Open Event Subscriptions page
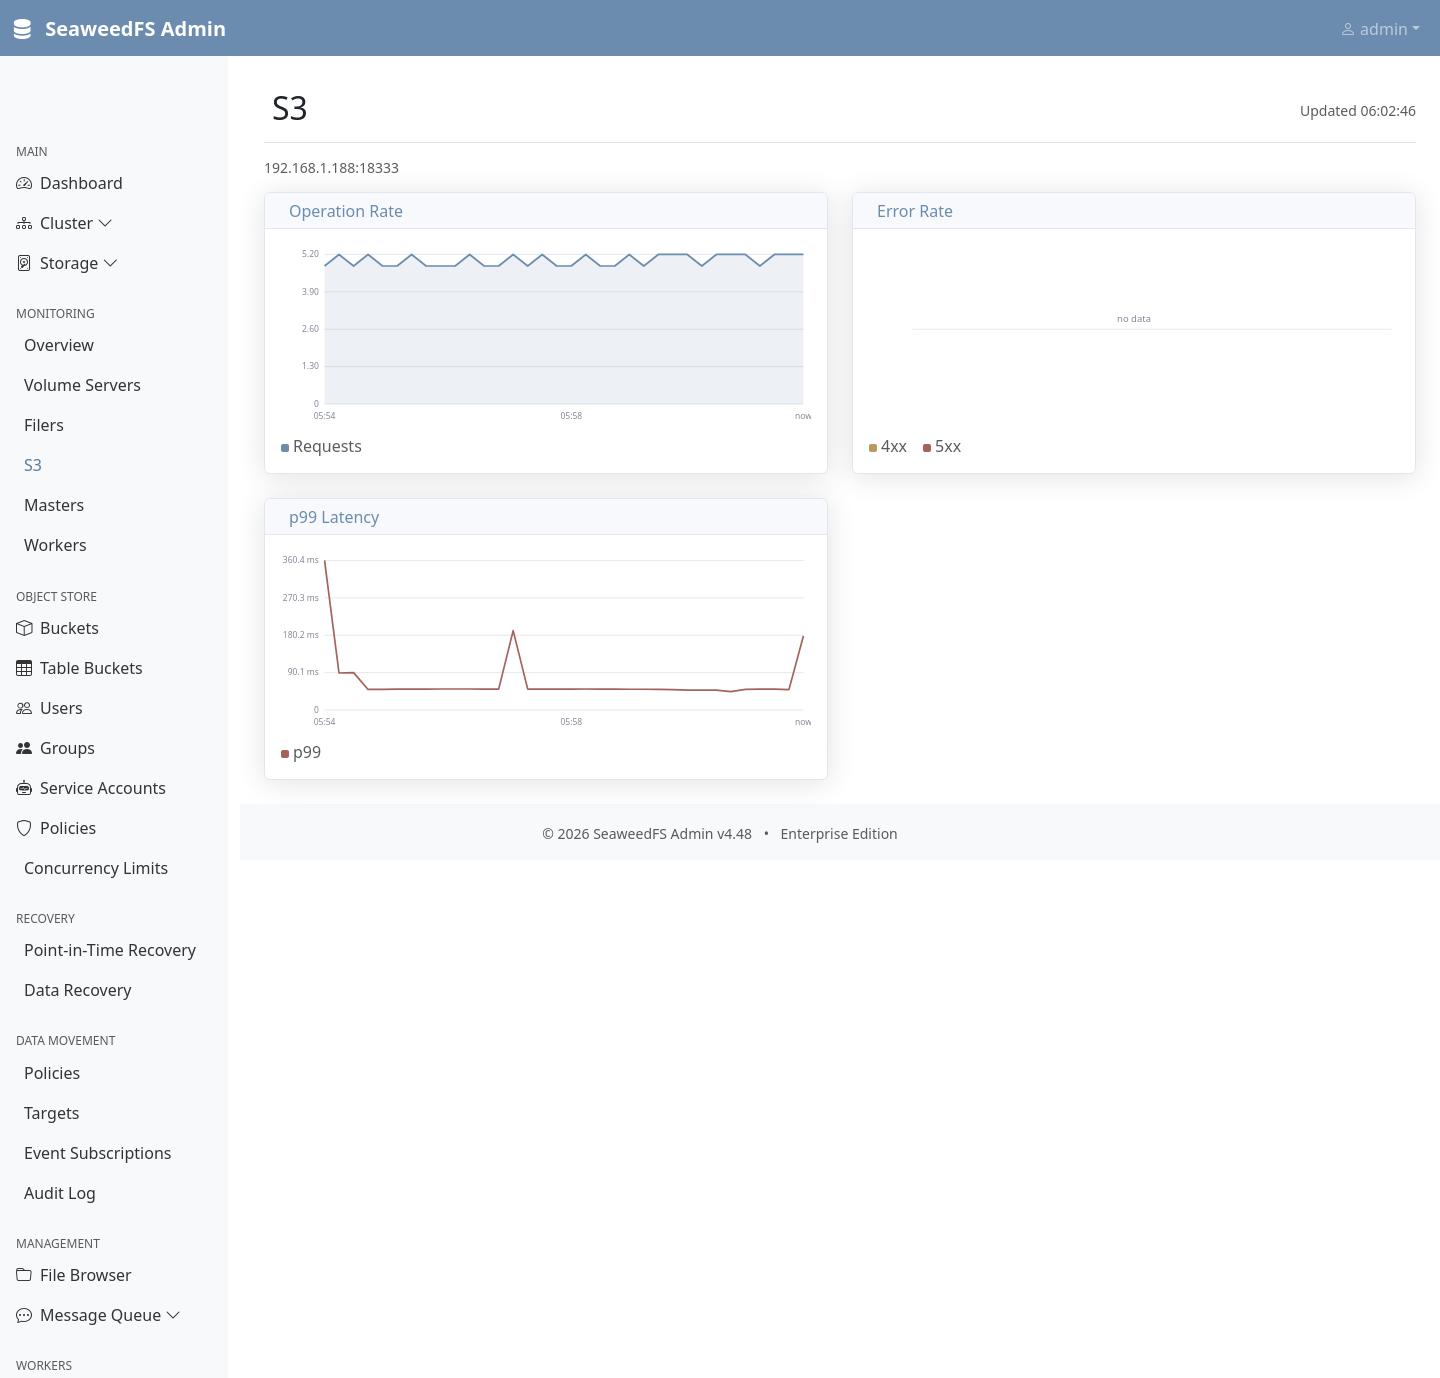1440x1378 pixels. tap(97, 1153)
